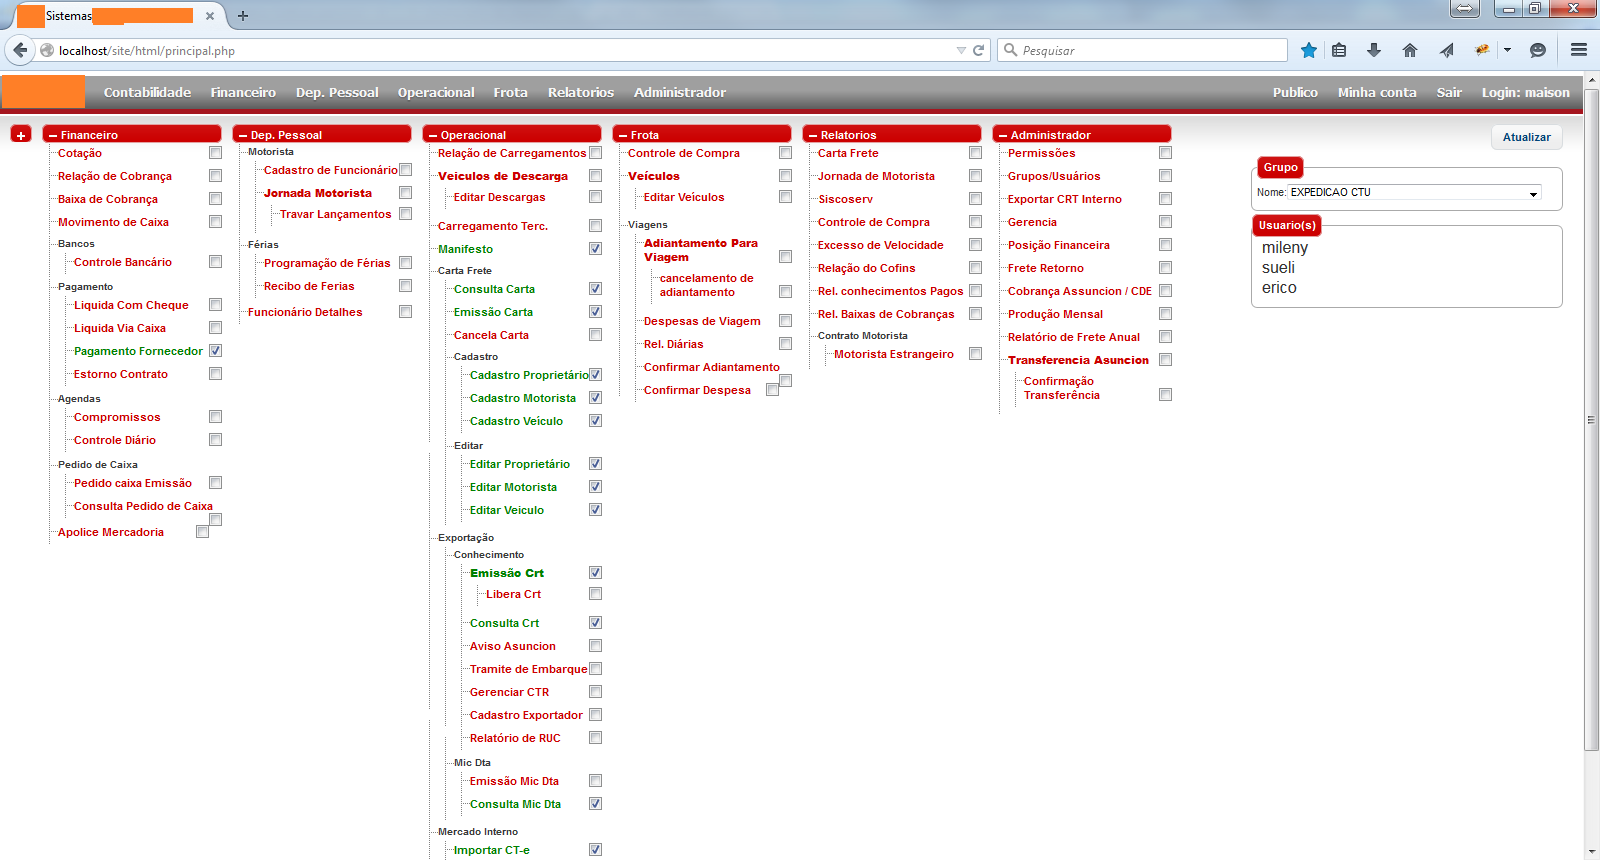Viewport: 1600px width, 860px height.
Task: Open the Operacional navbar menu
Action: click(x=436, y=92)
